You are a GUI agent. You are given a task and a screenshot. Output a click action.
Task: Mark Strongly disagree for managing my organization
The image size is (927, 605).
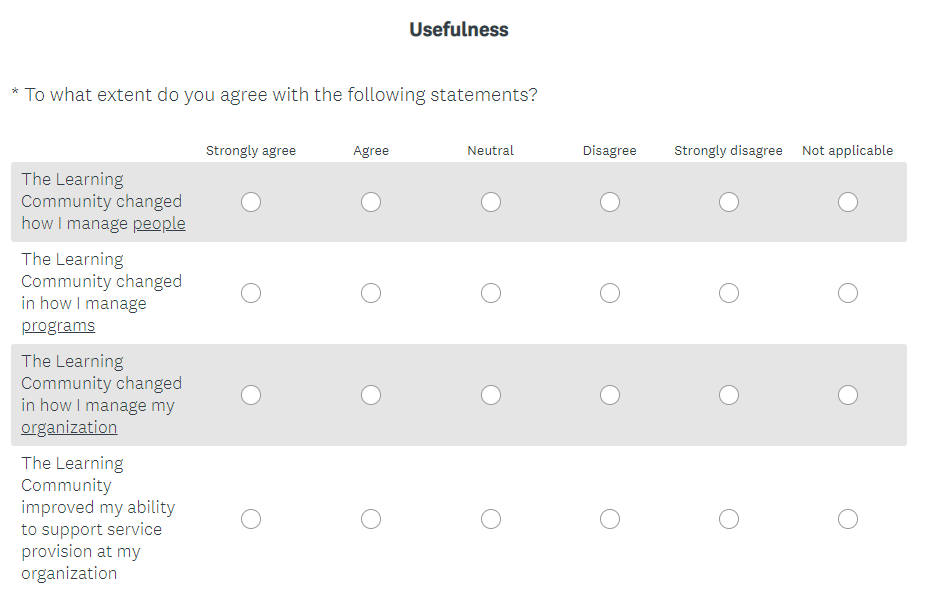729,395
